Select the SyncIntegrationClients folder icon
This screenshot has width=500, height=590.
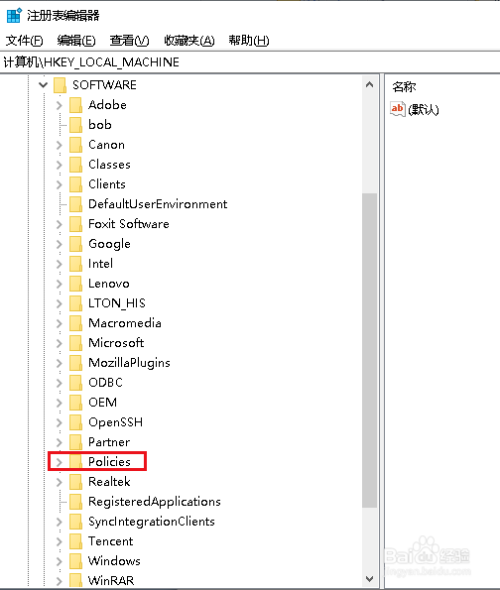(76, 522)
